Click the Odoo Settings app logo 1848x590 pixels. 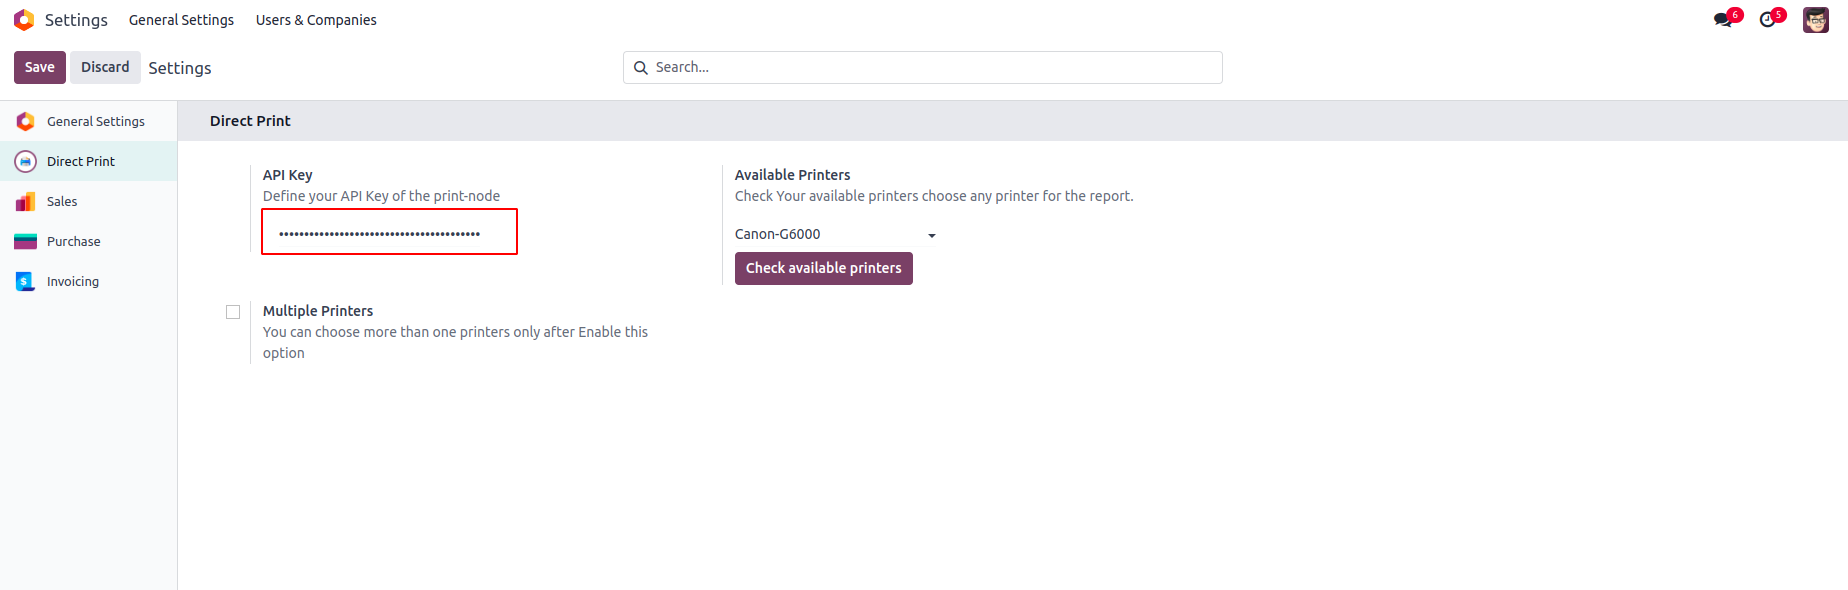(24, 20)
